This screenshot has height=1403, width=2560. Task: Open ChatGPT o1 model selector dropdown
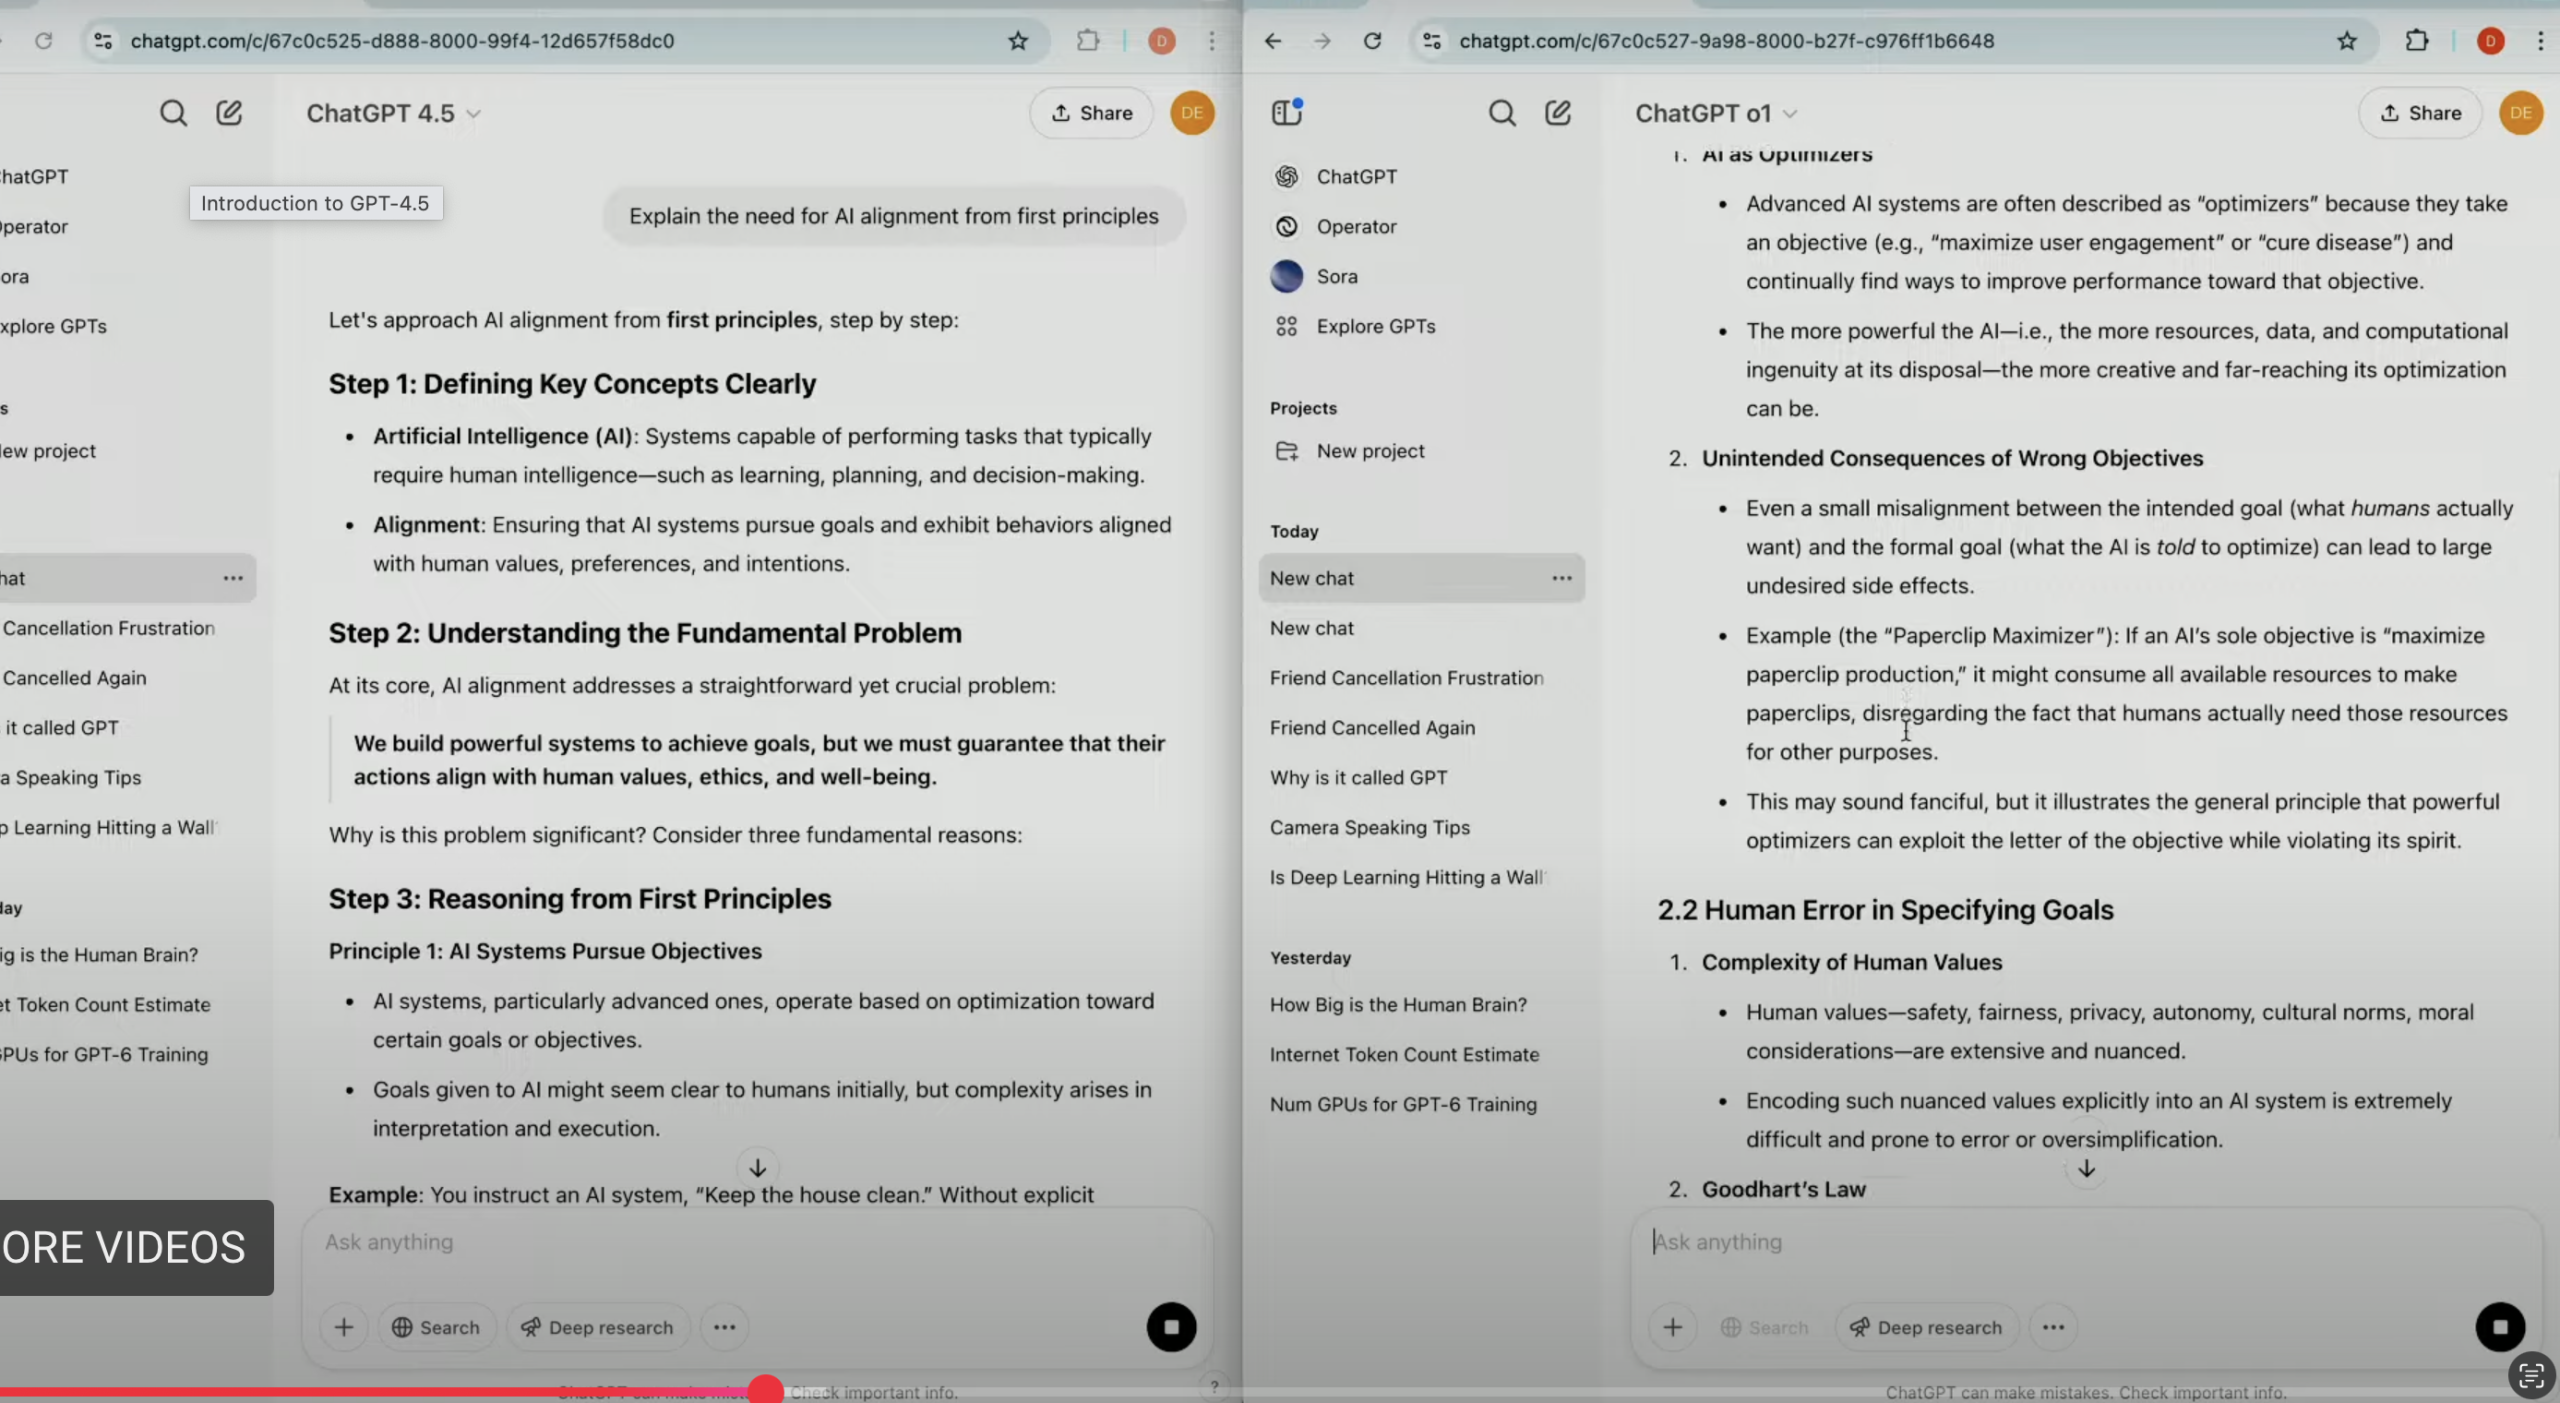[1716, 113]
